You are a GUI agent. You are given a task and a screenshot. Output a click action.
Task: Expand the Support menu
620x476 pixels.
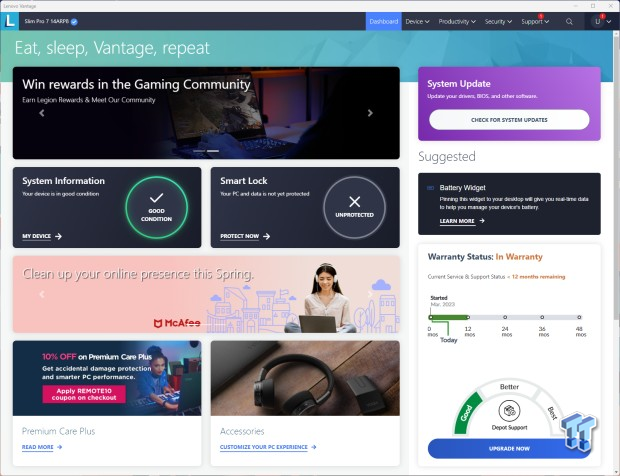point(535,22)
